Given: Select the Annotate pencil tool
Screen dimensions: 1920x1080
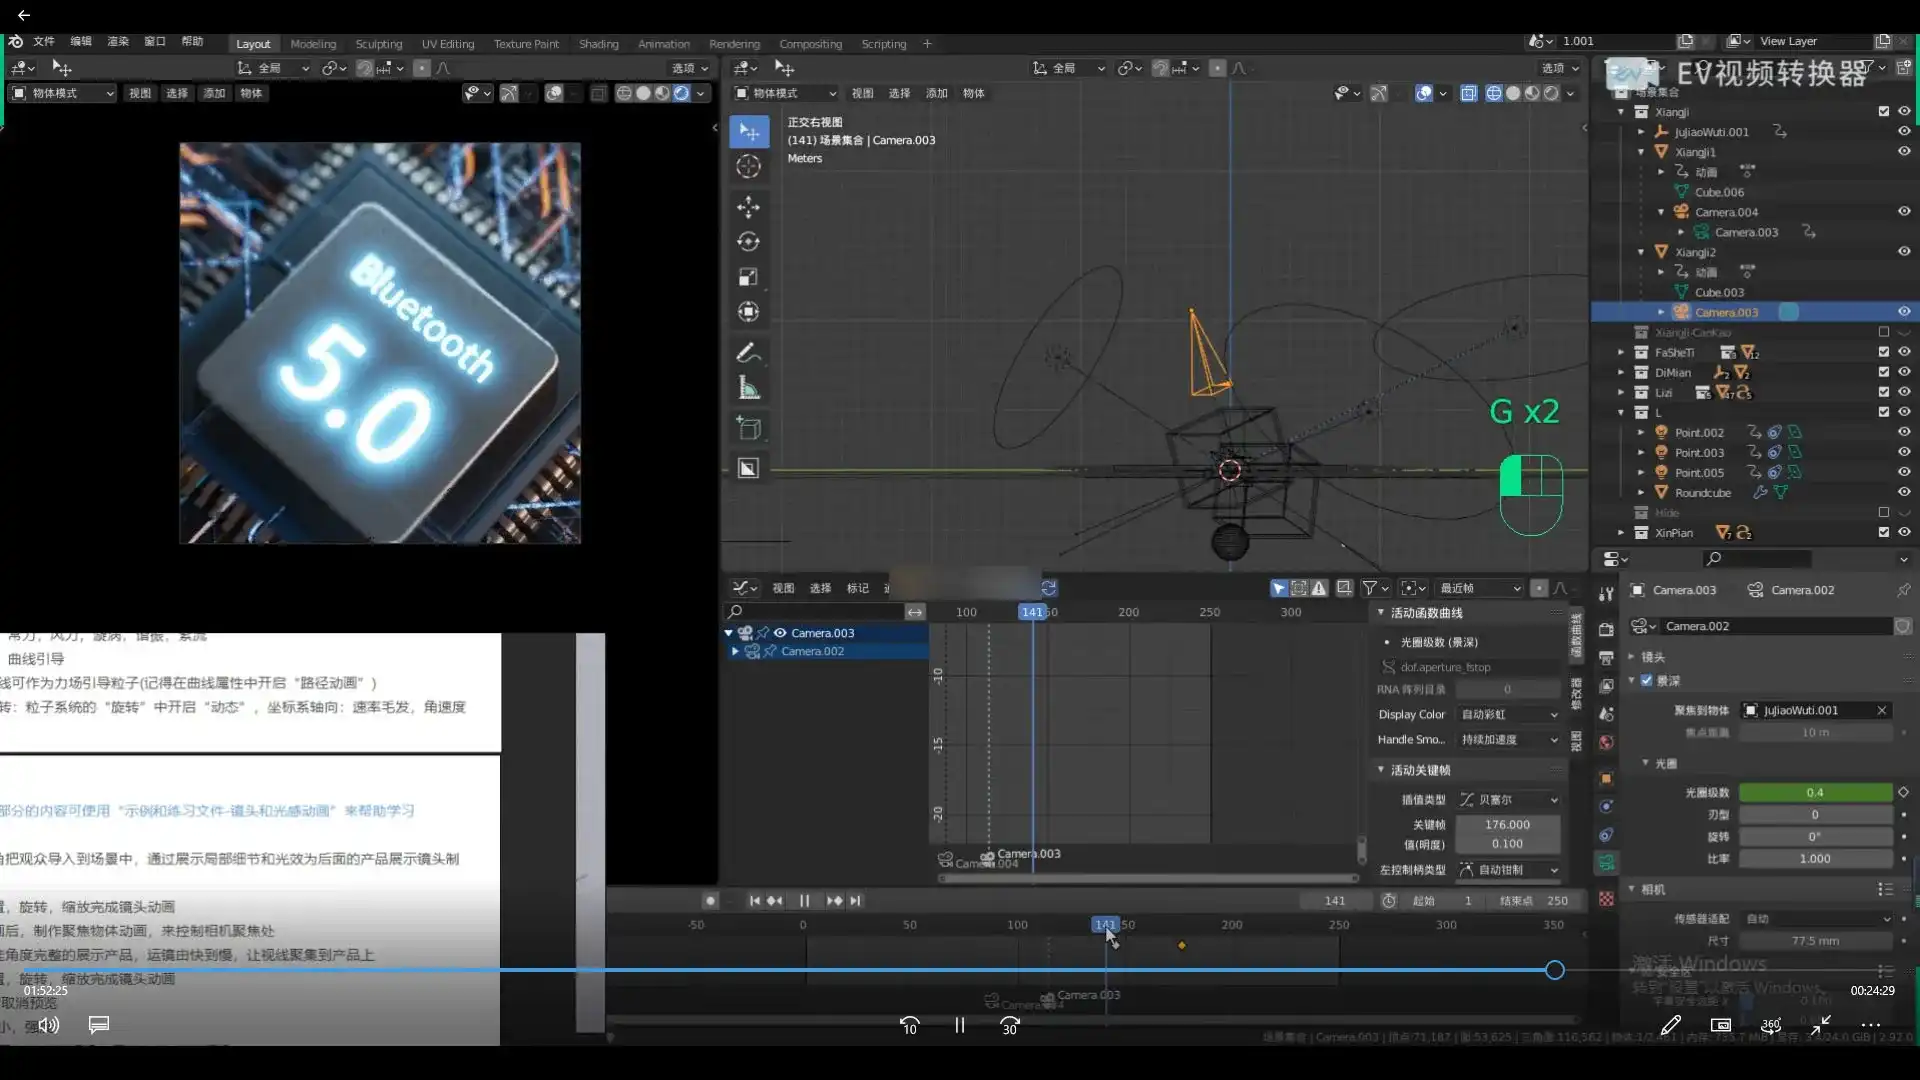Looking at the screenshot, I should (x=748, y=353).
